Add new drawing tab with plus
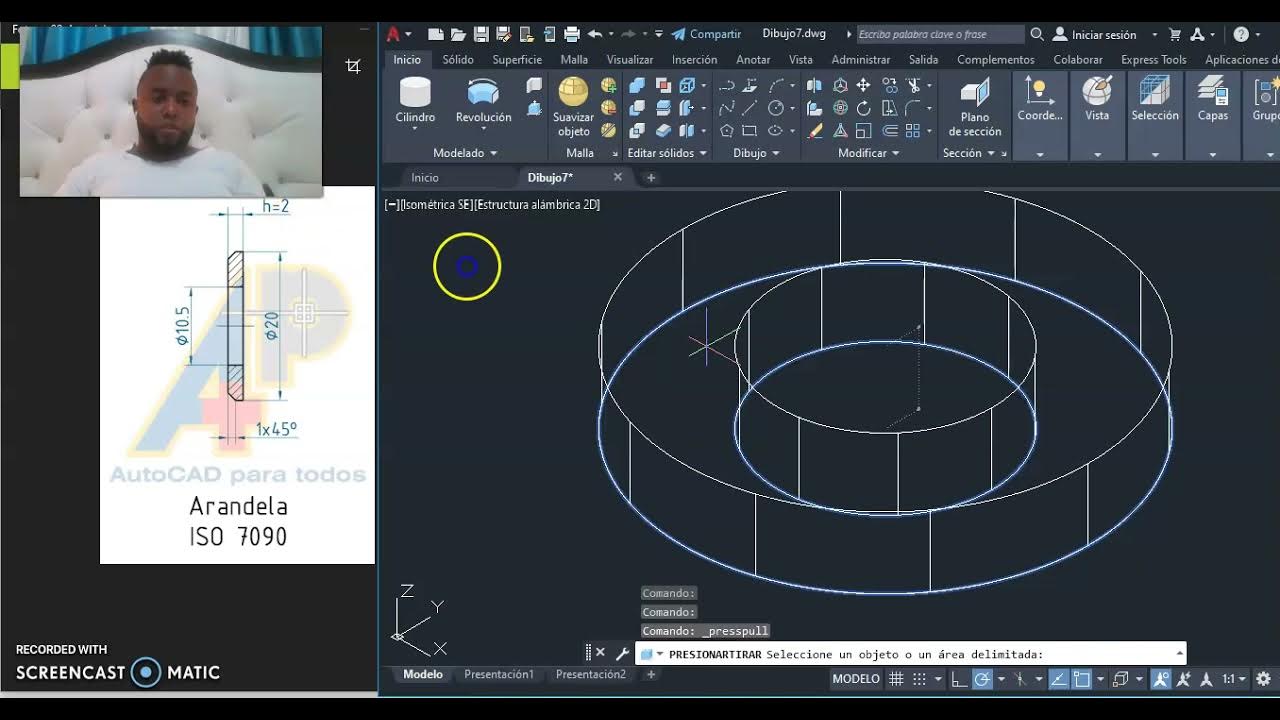 [651, 178]
